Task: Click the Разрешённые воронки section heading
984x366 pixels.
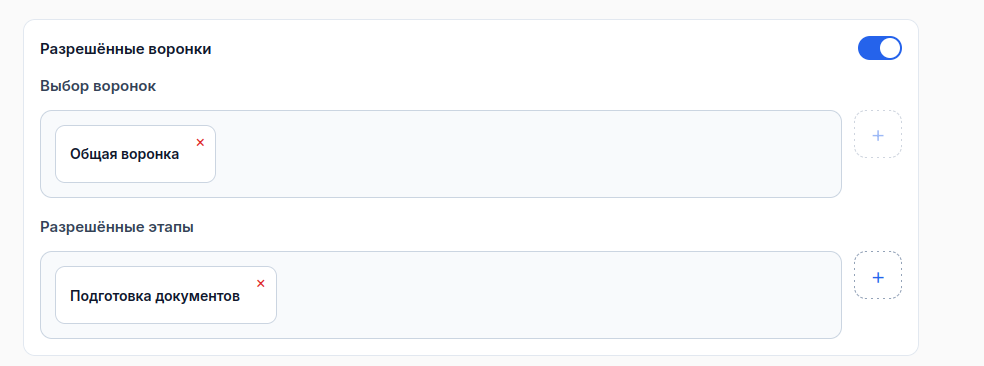Action: pyautogui.click(x=126, y=50)
